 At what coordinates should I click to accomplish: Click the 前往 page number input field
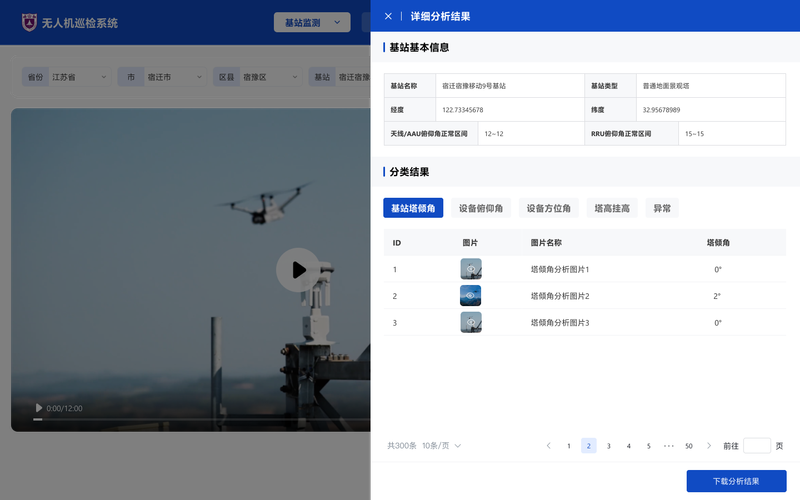[x=757, y=446]
